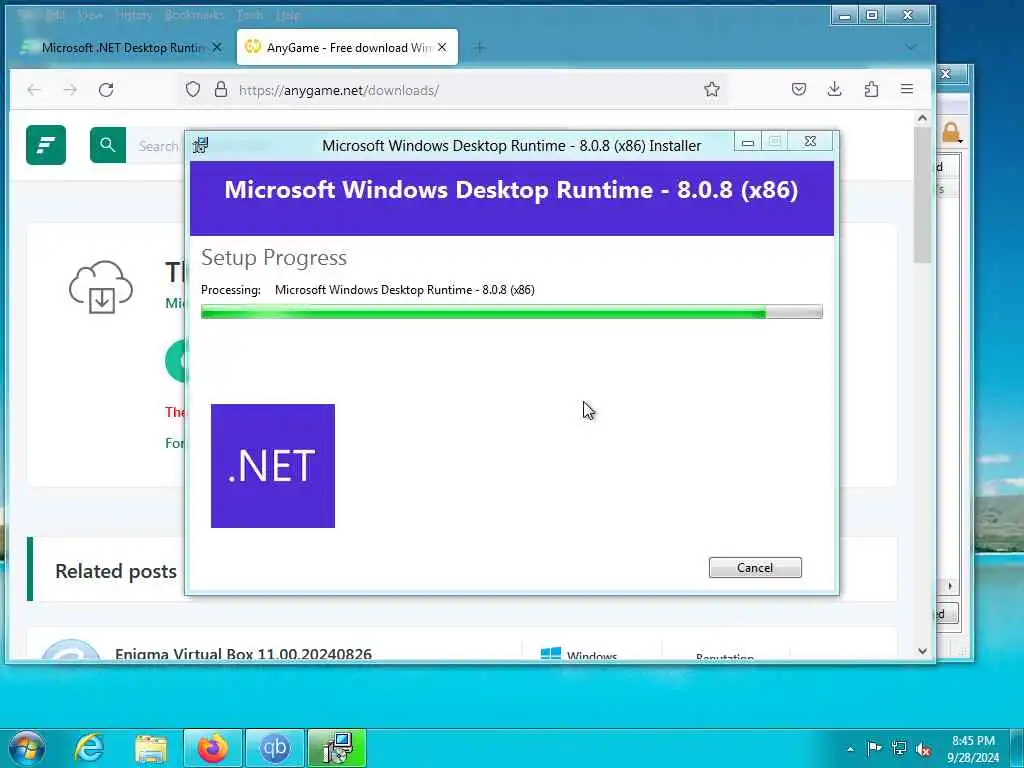Save page to Pocket

[799, 89]
